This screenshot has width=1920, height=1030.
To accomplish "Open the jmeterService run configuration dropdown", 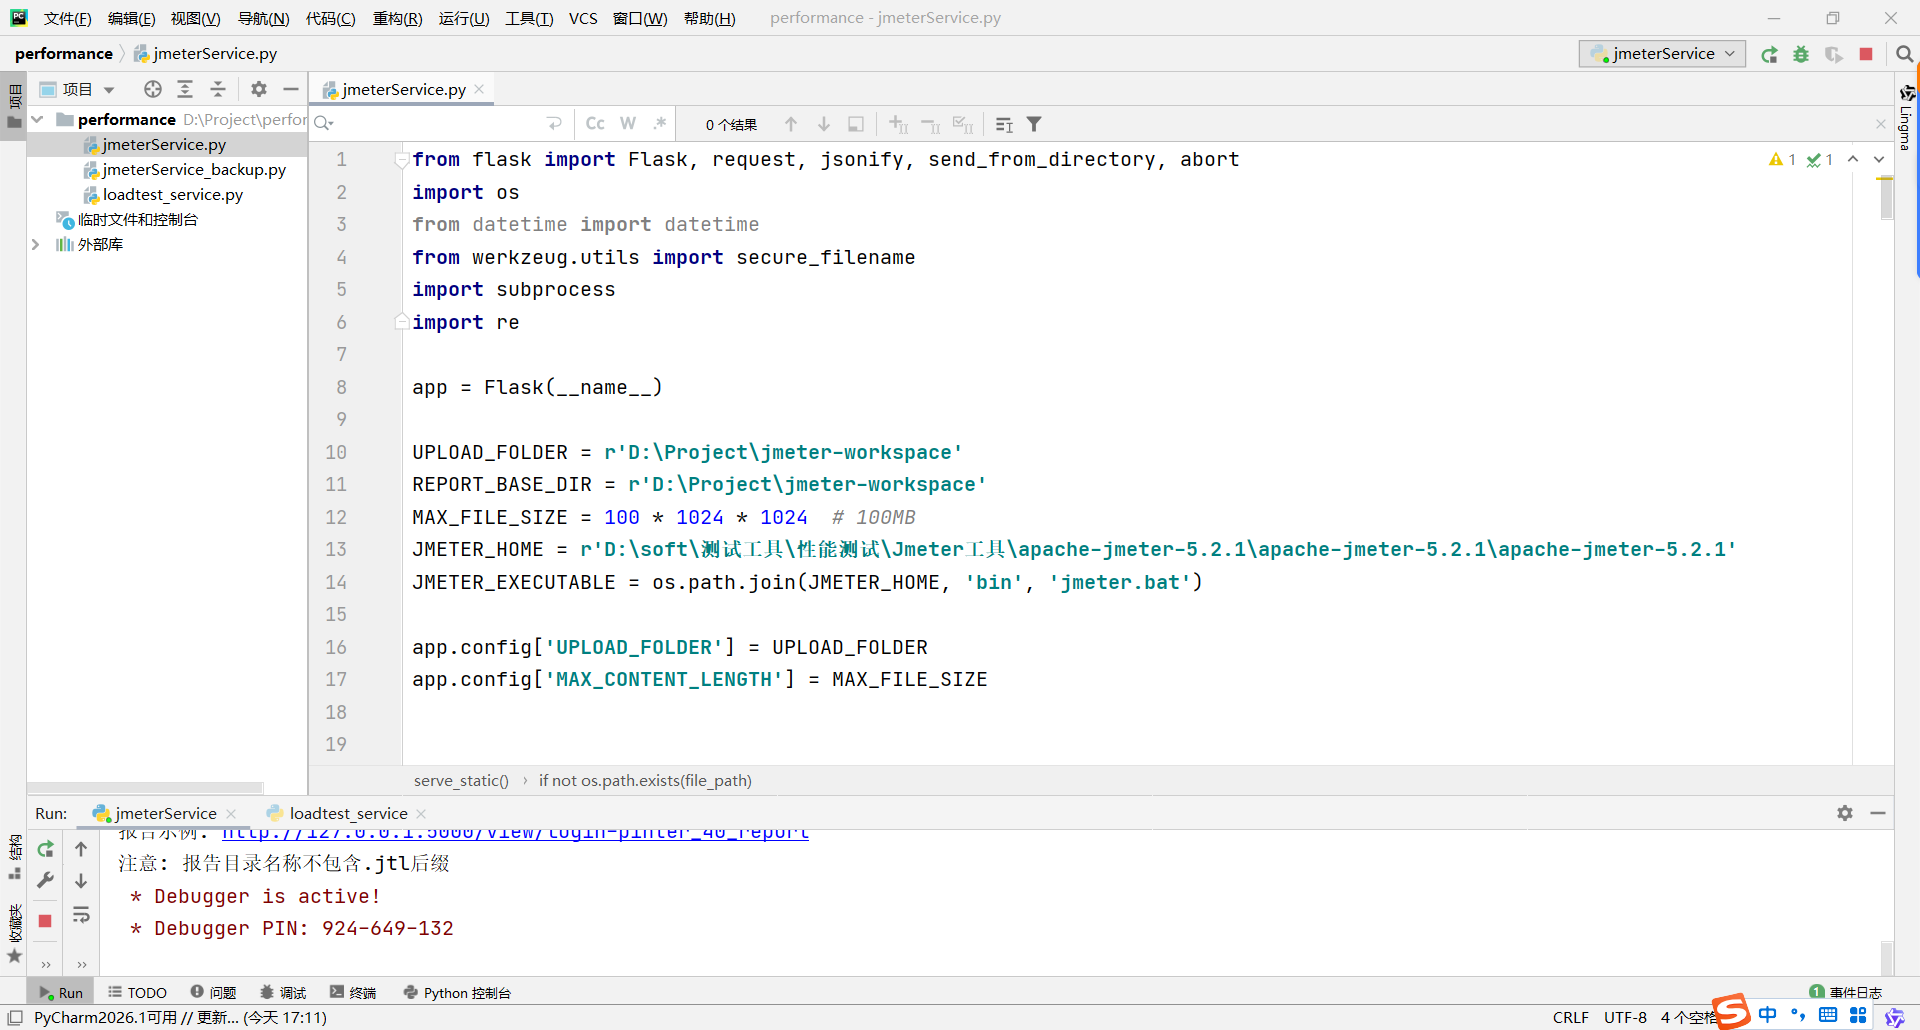I will click(x=1662, y=54).
